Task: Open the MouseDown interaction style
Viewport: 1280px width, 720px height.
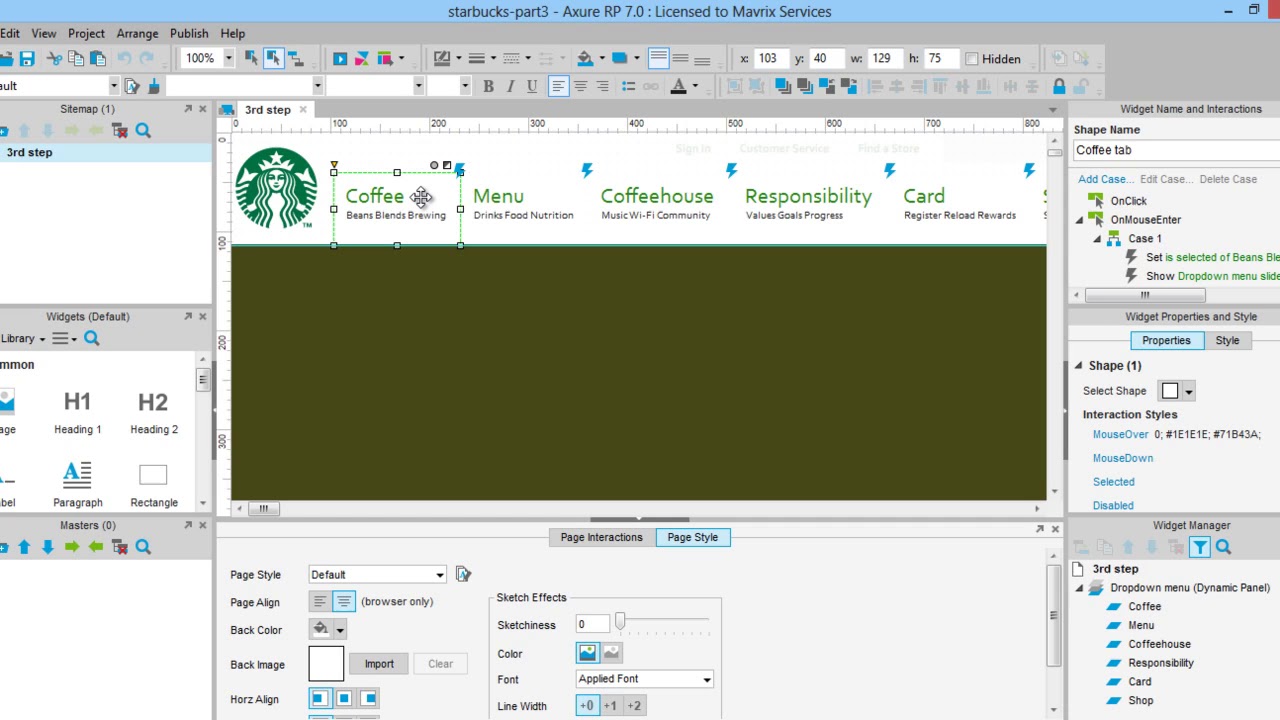Action: [x=1123, y=458]
